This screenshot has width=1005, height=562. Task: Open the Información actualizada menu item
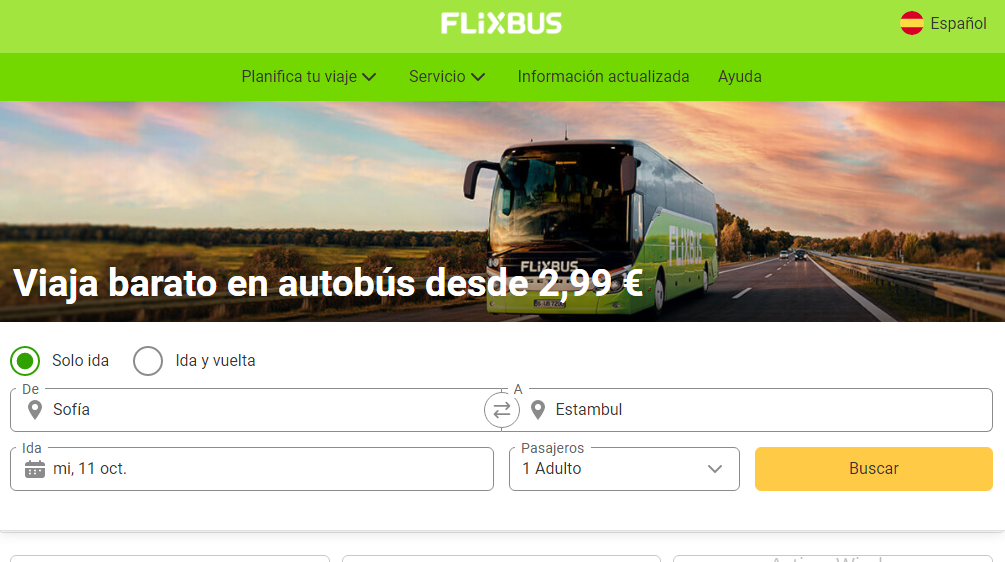[x=603, y=77]
